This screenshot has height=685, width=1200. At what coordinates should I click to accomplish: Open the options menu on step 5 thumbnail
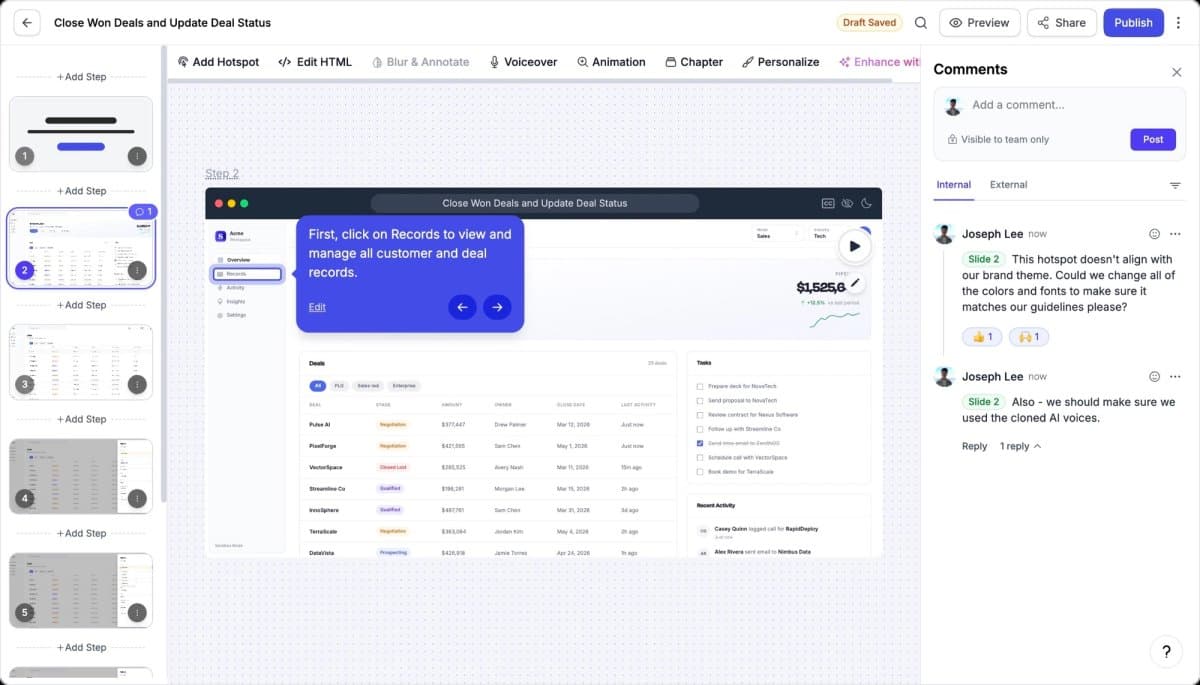coord(137,612)
